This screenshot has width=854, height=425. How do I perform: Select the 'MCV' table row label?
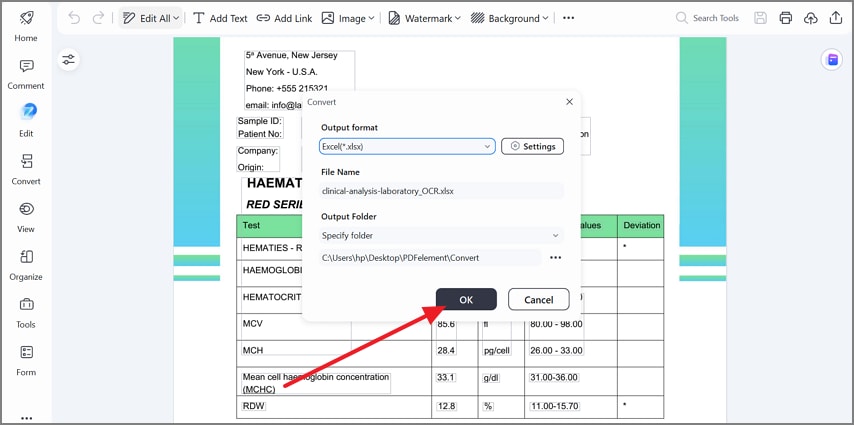[x=253, y=324]
